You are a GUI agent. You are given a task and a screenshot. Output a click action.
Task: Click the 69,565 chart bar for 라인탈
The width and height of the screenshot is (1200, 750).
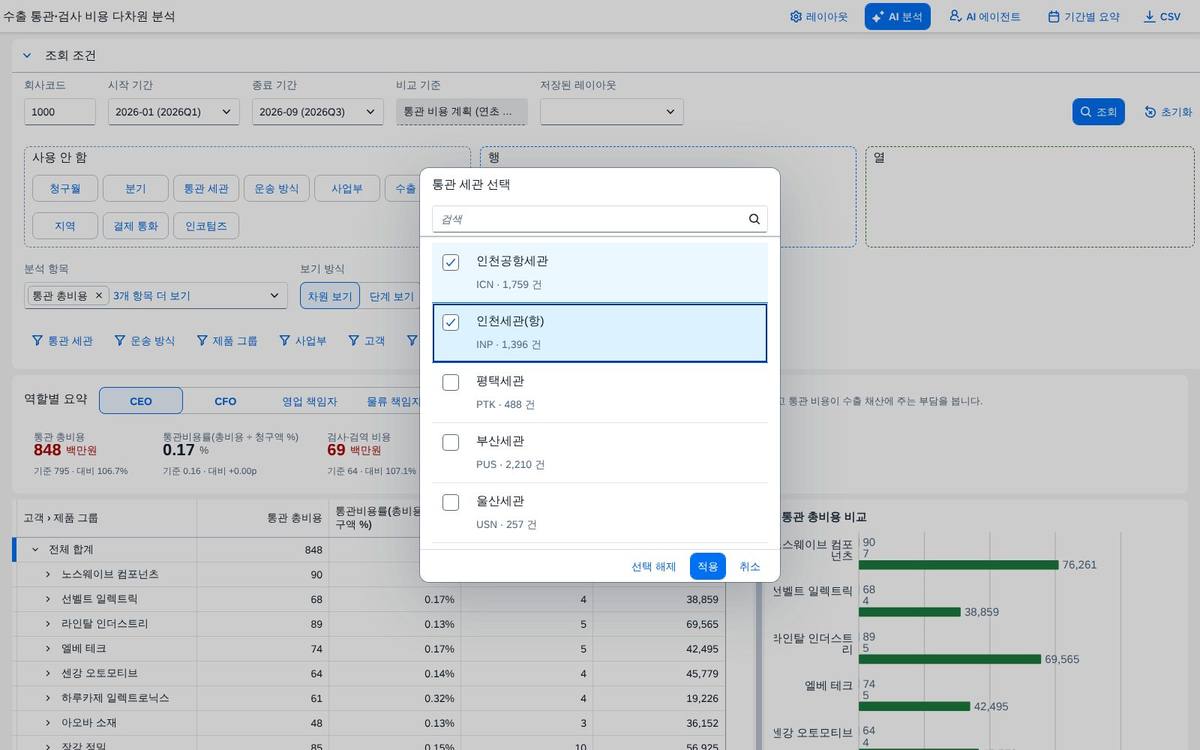[x=950, y=659]
